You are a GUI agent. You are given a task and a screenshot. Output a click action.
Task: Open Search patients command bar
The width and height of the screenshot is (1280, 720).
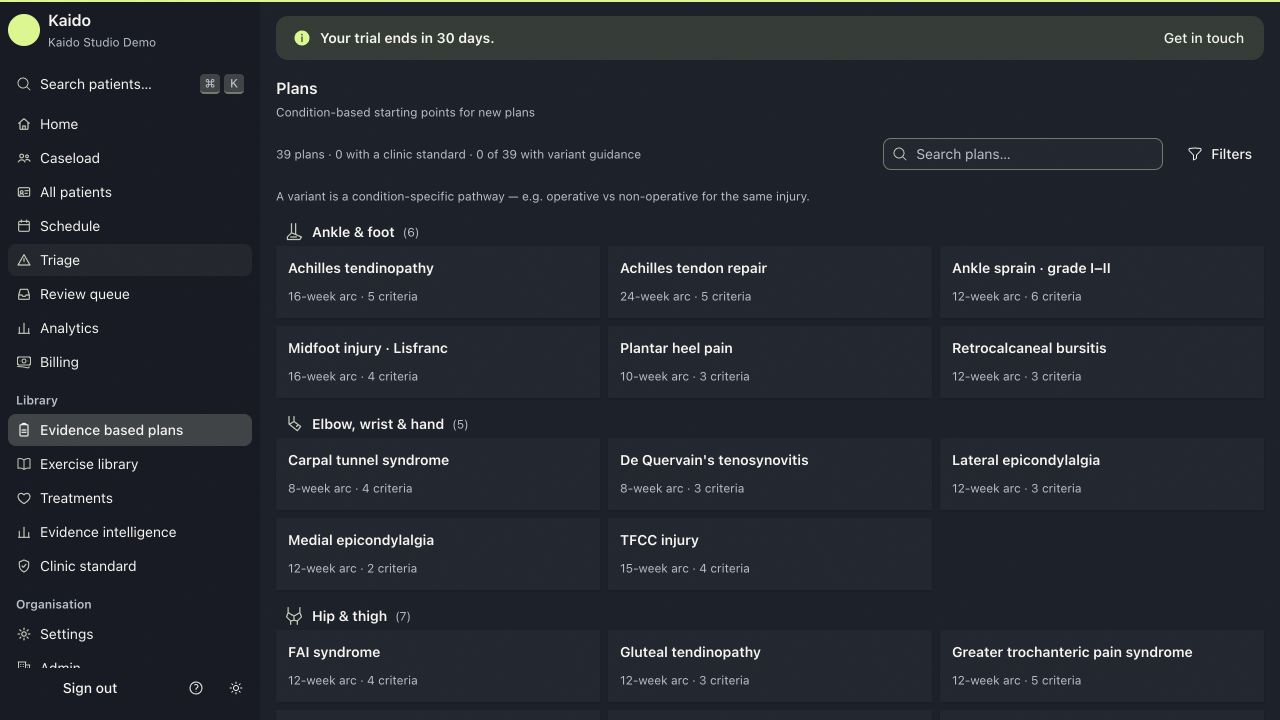[x=130, y=84]
